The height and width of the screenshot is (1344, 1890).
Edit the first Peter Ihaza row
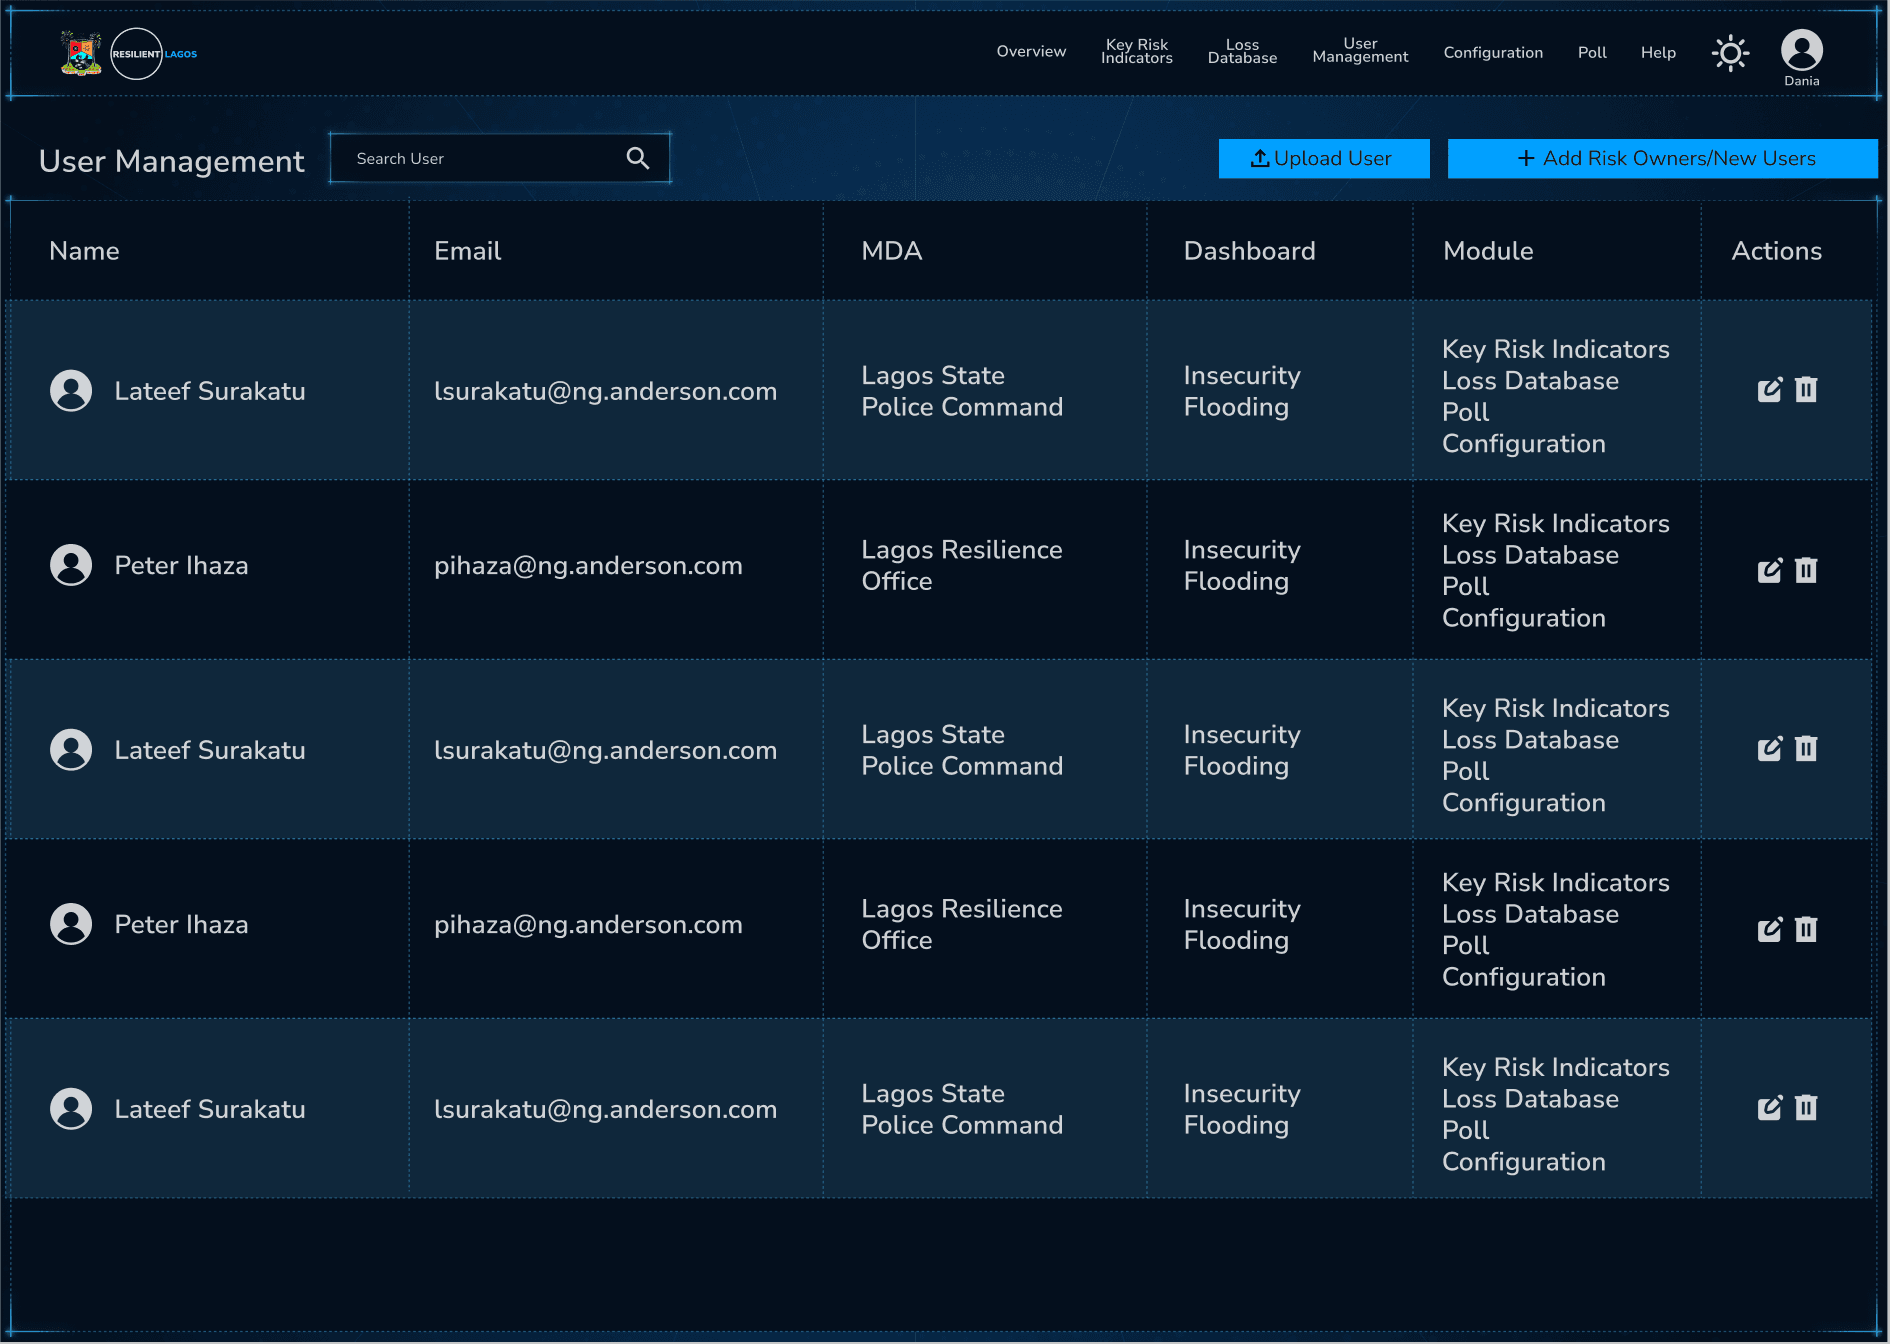(1770, 570)
